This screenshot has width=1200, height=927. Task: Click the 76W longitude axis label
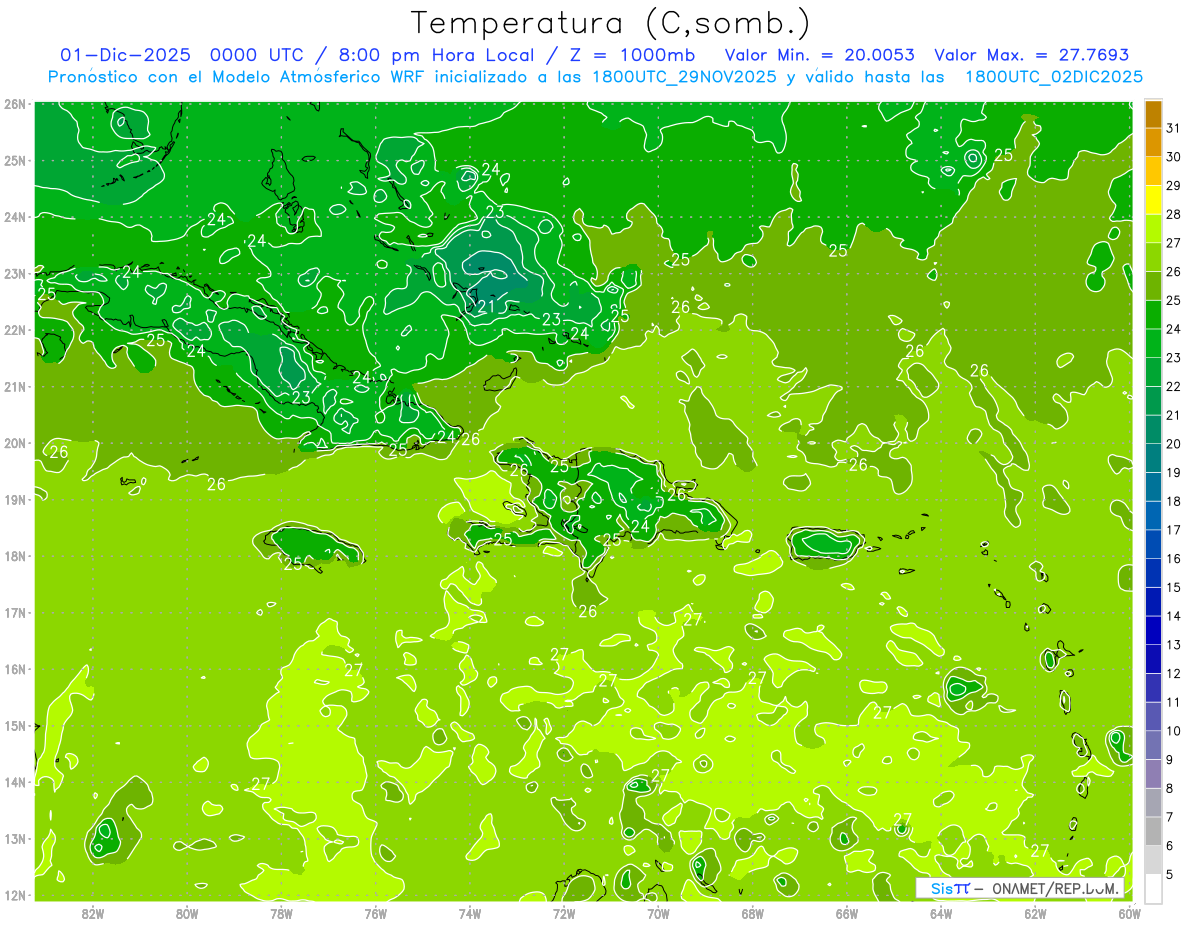pyautogui.click(x=376, y=913)
